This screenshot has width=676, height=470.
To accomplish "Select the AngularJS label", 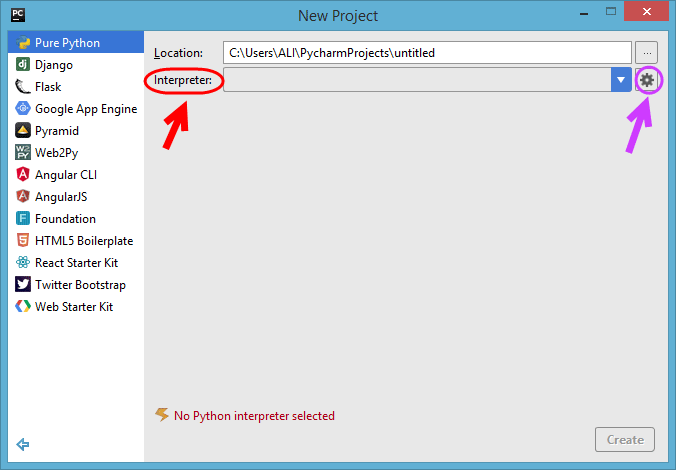I will point(61,197).
